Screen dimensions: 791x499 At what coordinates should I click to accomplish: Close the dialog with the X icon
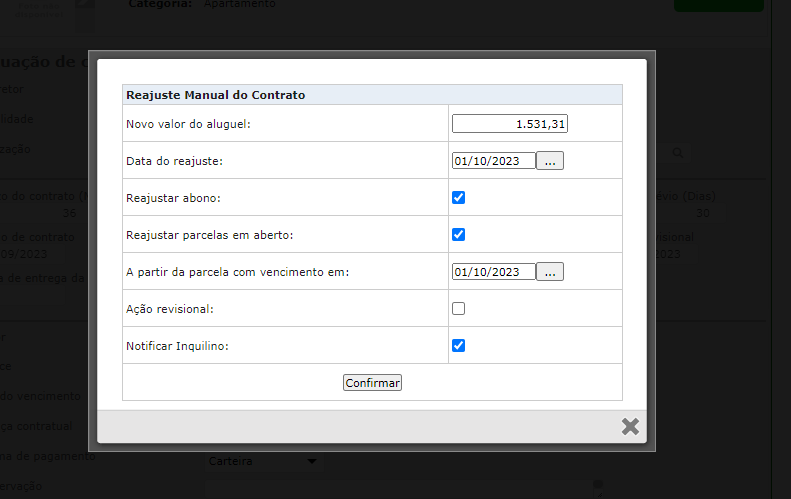(x=630, y=426)
